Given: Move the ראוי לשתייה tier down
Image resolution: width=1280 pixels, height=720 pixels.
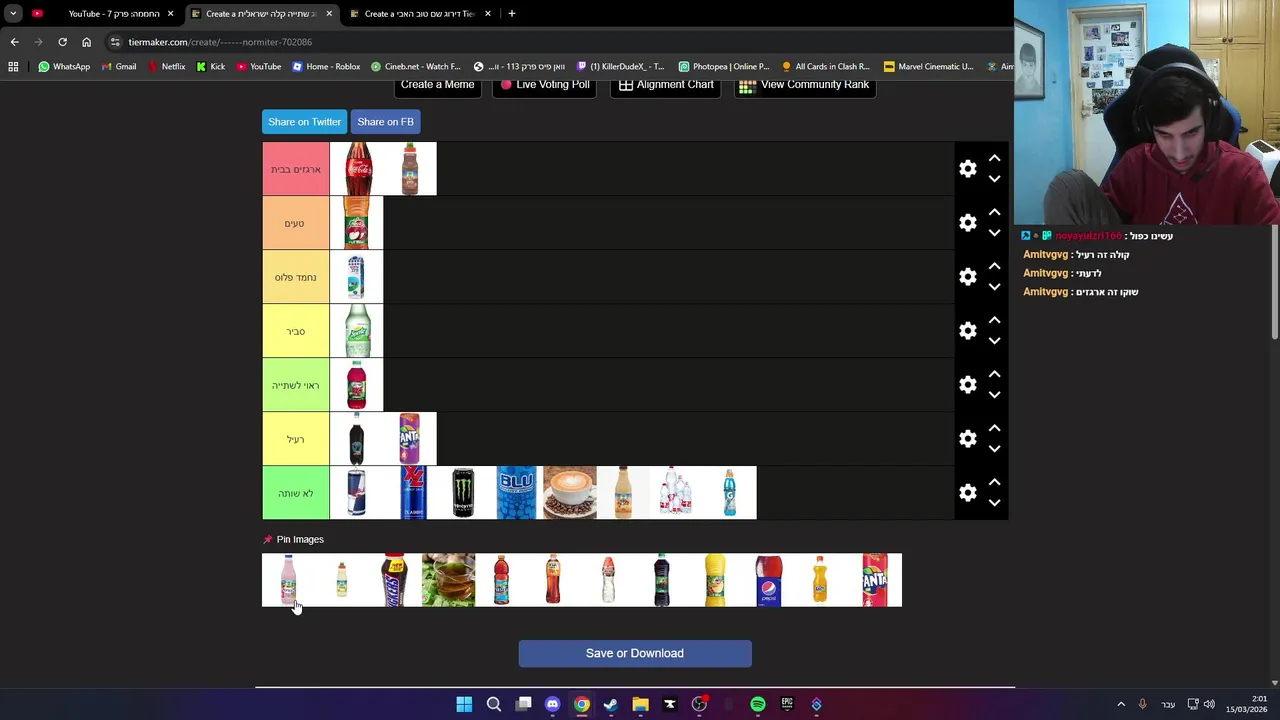Looking at the screenshot, I should pyautogui.click(x=994, y=395).
